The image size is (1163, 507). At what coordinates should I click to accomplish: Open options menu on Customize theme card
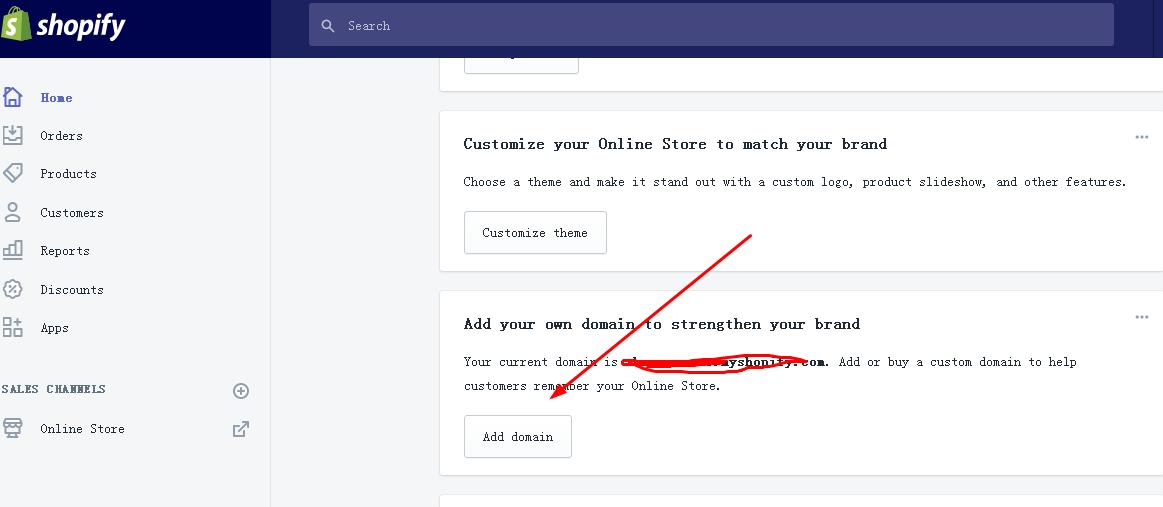pyautogui.click(x=1141, y=137)
